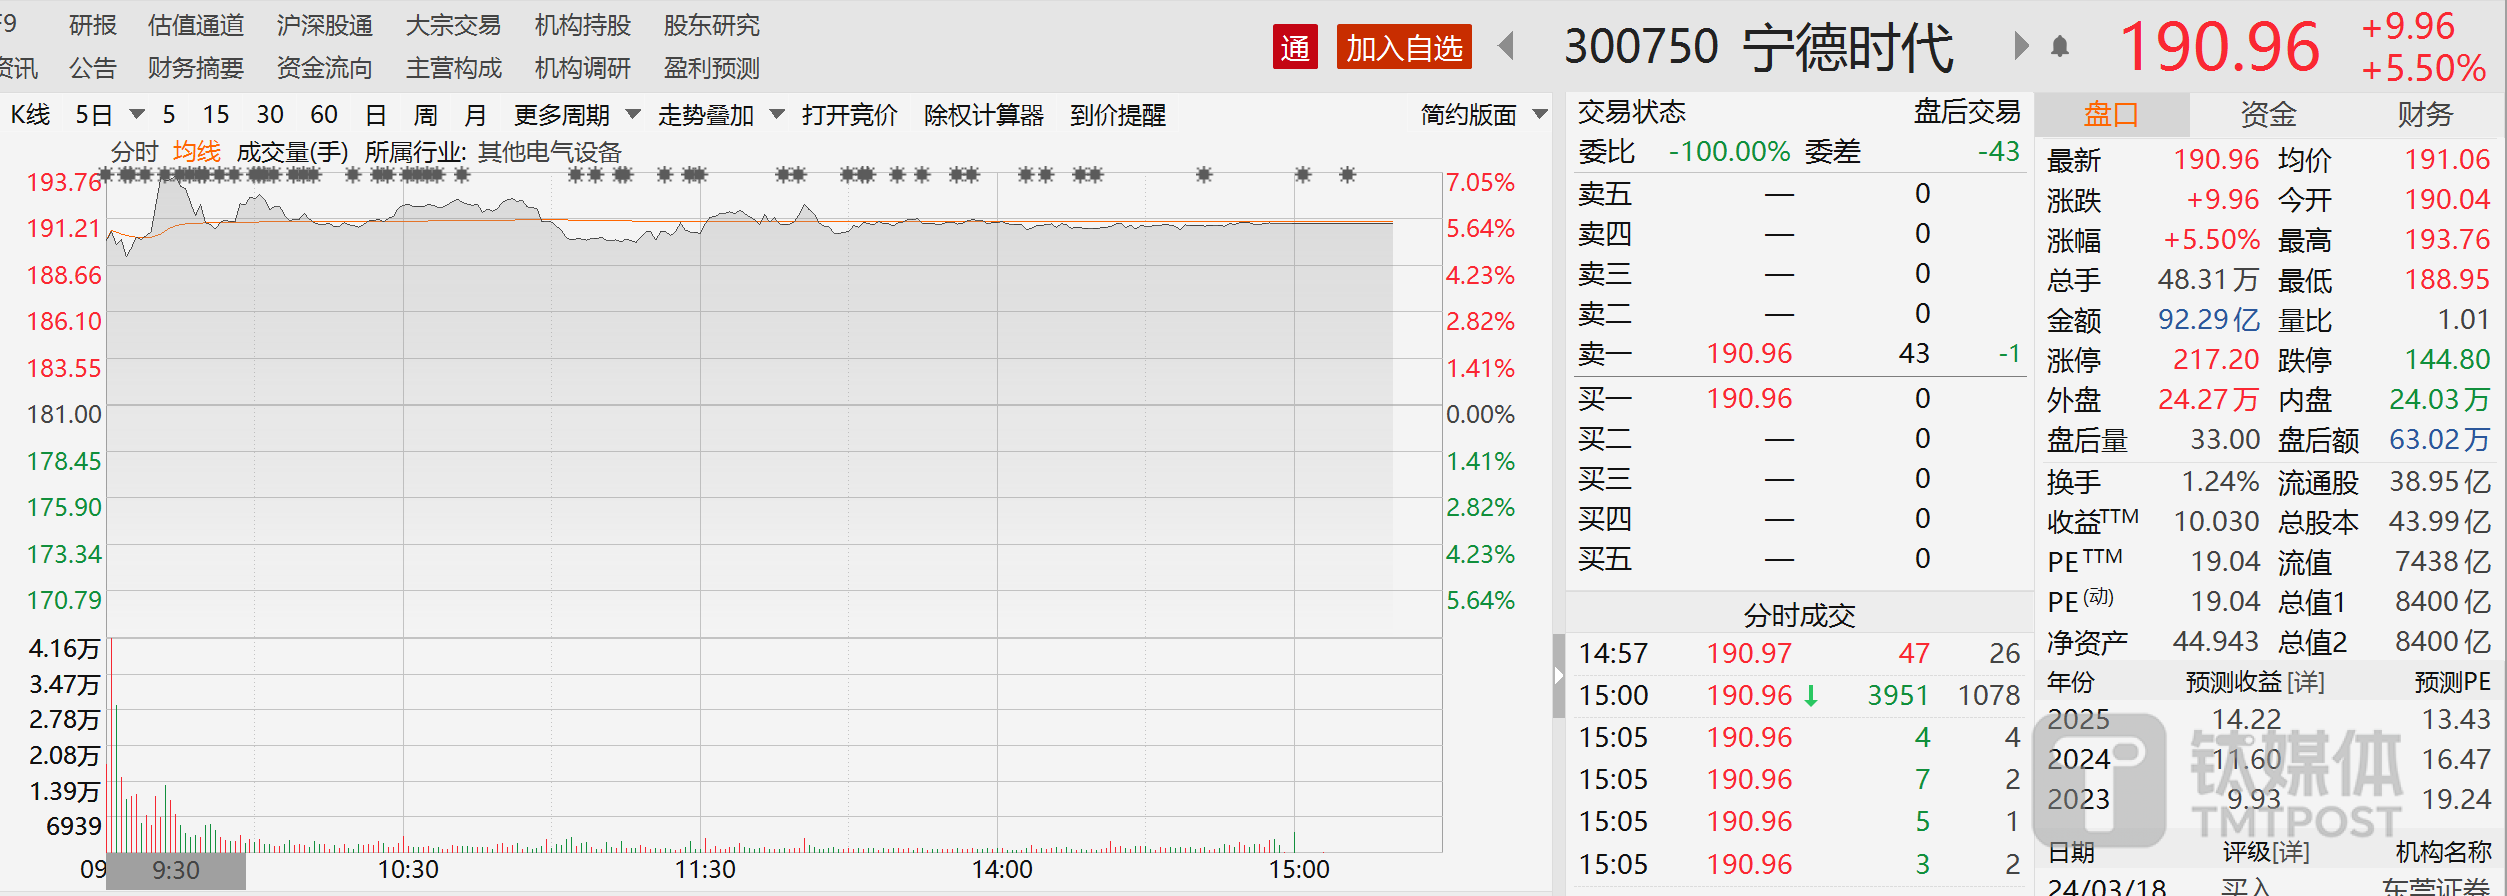Click the 193.76 top price axis label
The image size is (2507, 896).
point(64,182)
